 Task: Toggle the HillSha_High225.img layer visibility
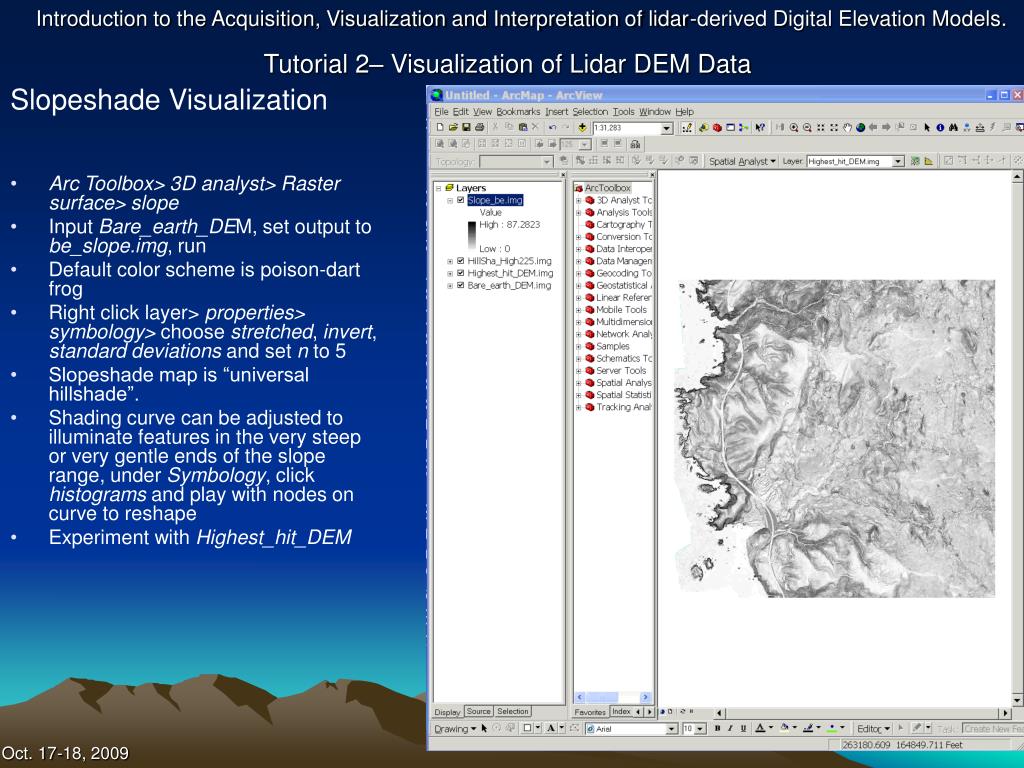tap(460, 261)
